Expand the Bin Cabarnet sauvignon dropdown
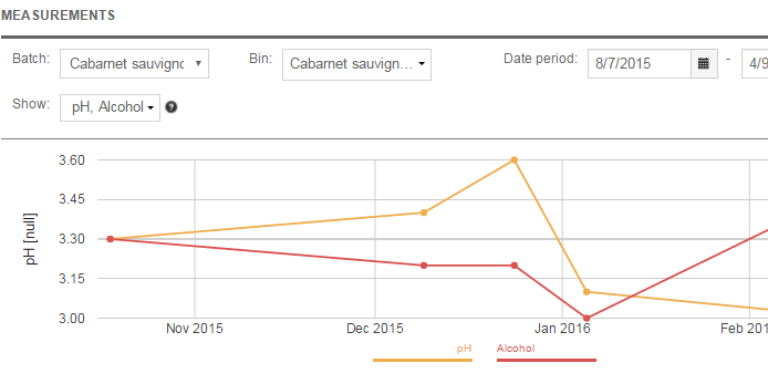 pyautogui.click(x=357, y=64)
